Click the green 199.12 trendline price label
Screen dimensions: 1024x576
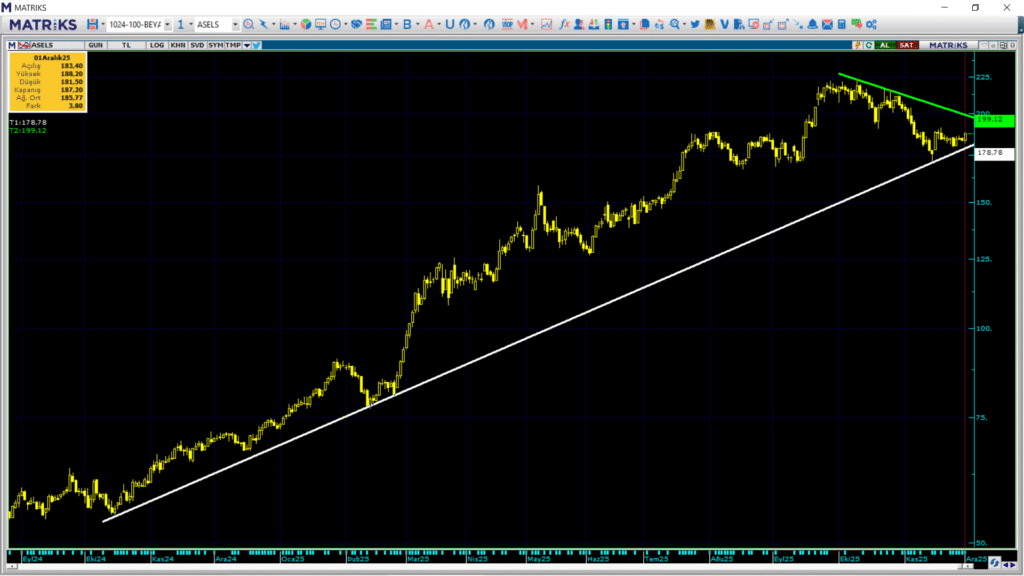(x=993, y=119)
